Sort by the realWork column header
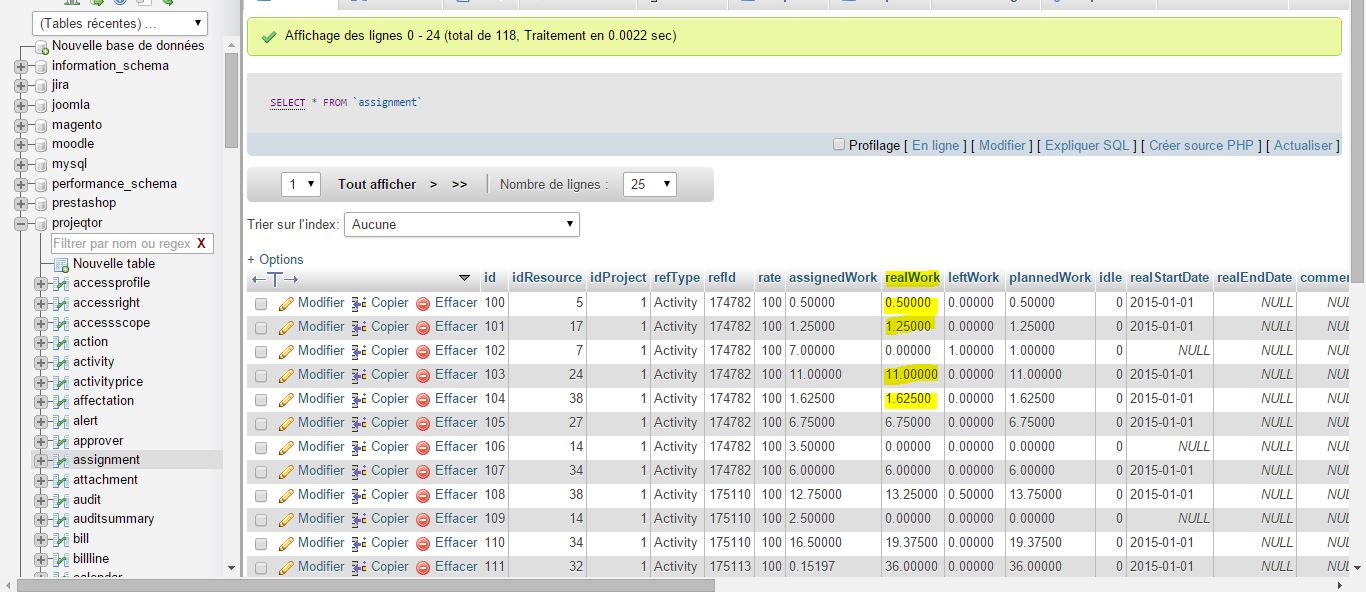This screenshot has height=592, width=1366. tap(912, 277)
